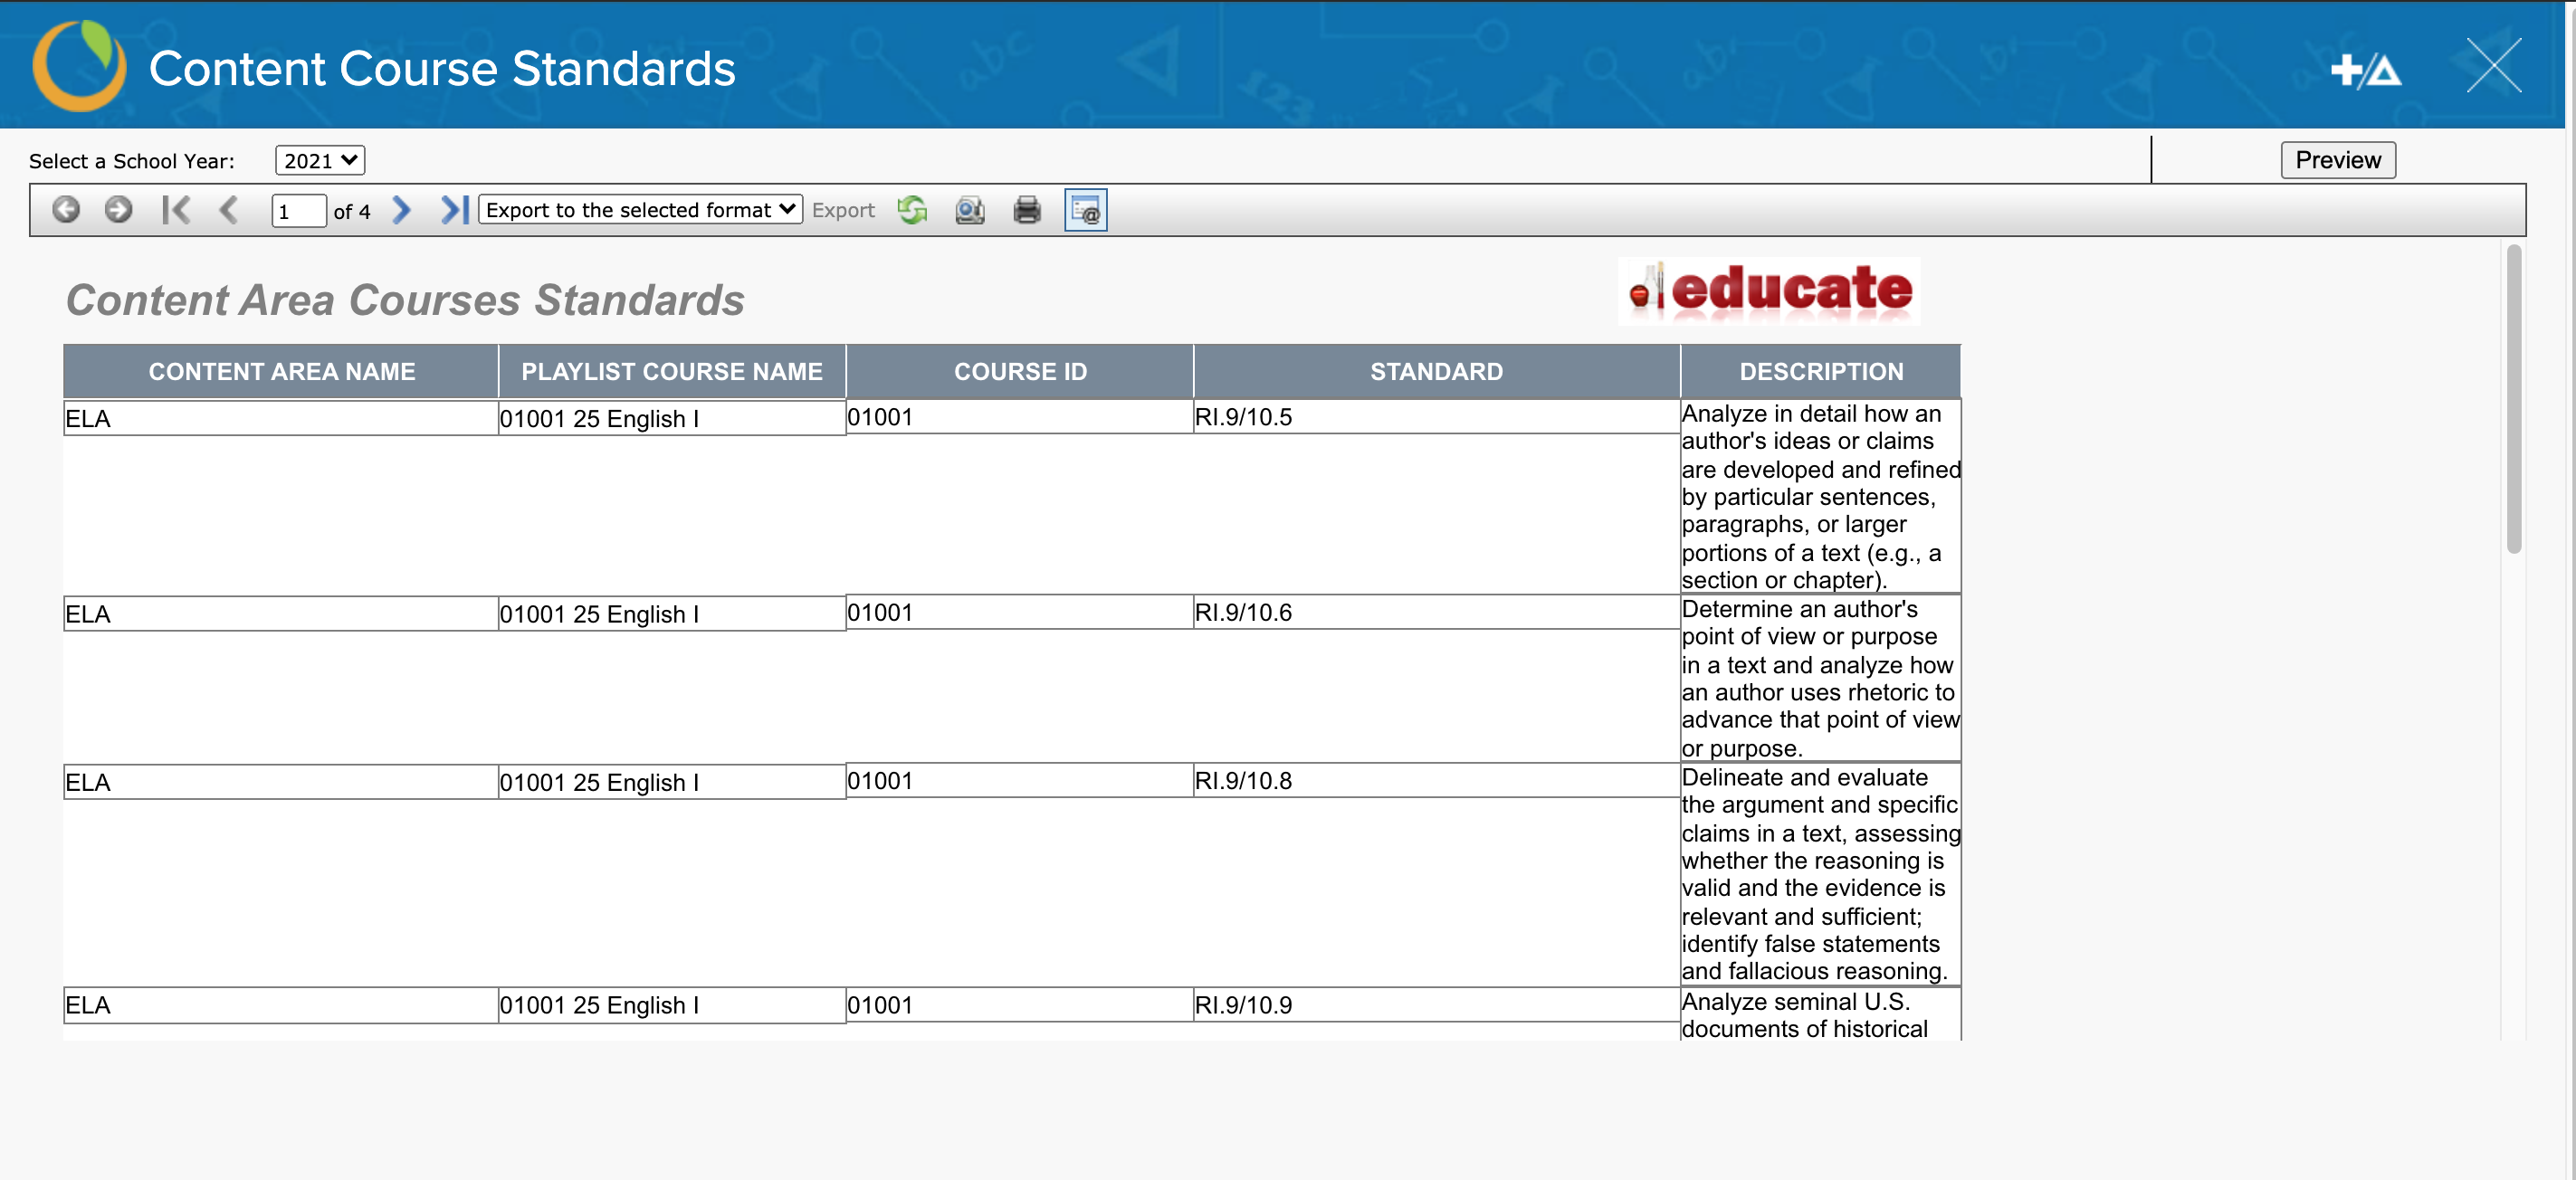This screenshot has width=2576, height=1180.
Task: Click the accessibility plus-triangle icon in header
Action: (2365, 70)
